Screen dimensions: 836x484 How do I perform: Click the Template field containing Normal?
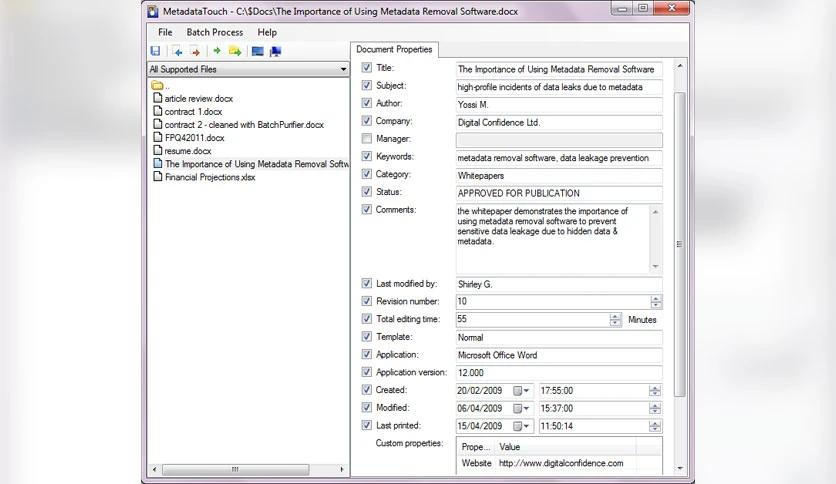coord(559,337)
